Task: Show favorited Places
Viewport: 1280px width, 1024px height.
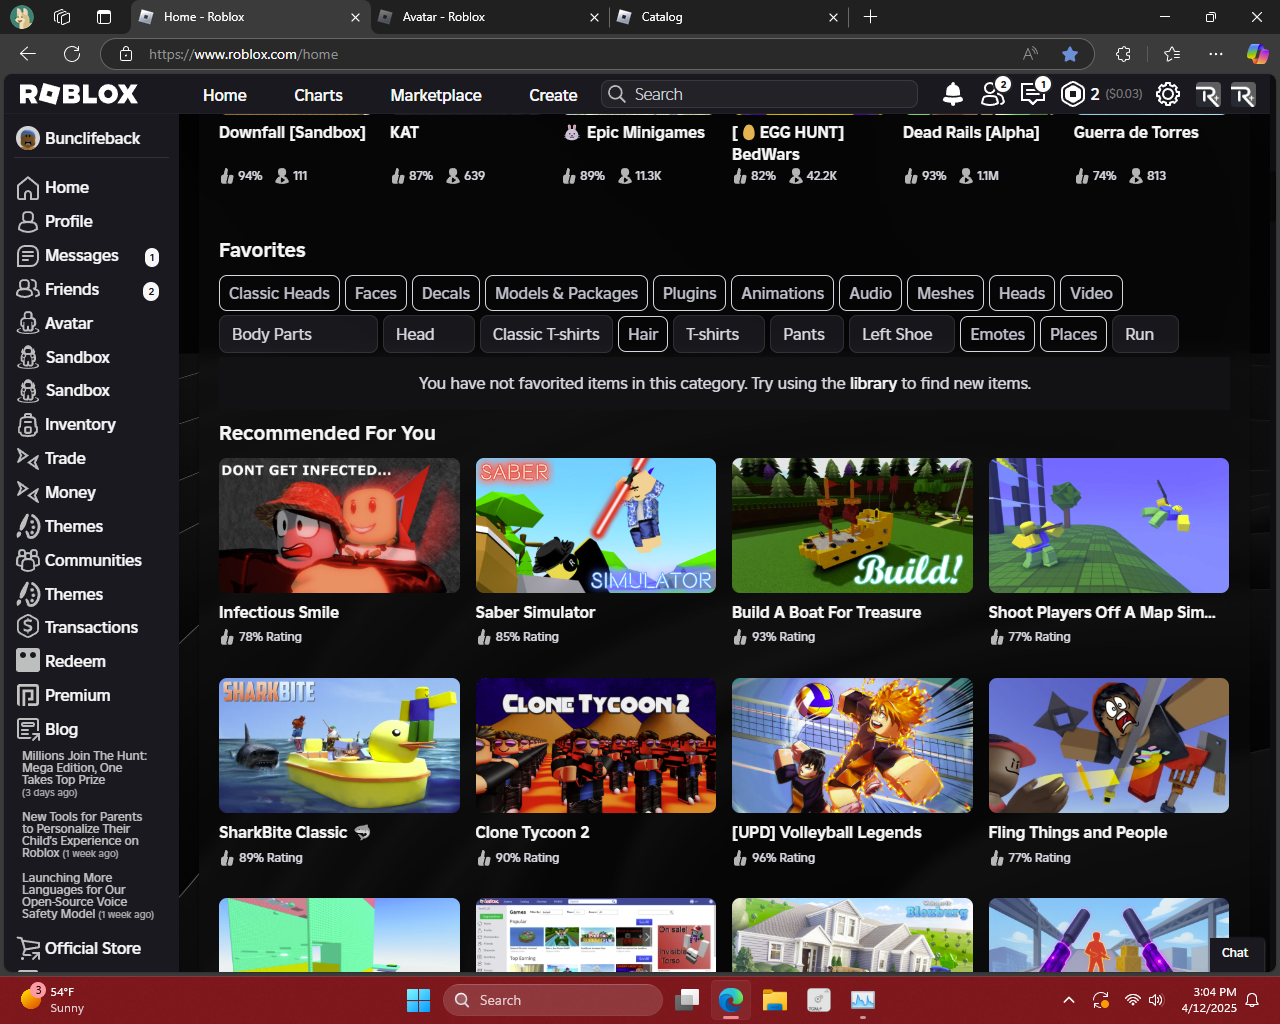Action: point(1074,334)
